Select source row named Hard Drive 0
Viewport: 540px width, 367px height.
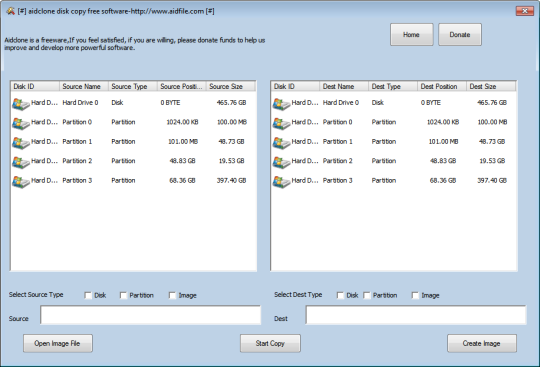coord(133,103)
